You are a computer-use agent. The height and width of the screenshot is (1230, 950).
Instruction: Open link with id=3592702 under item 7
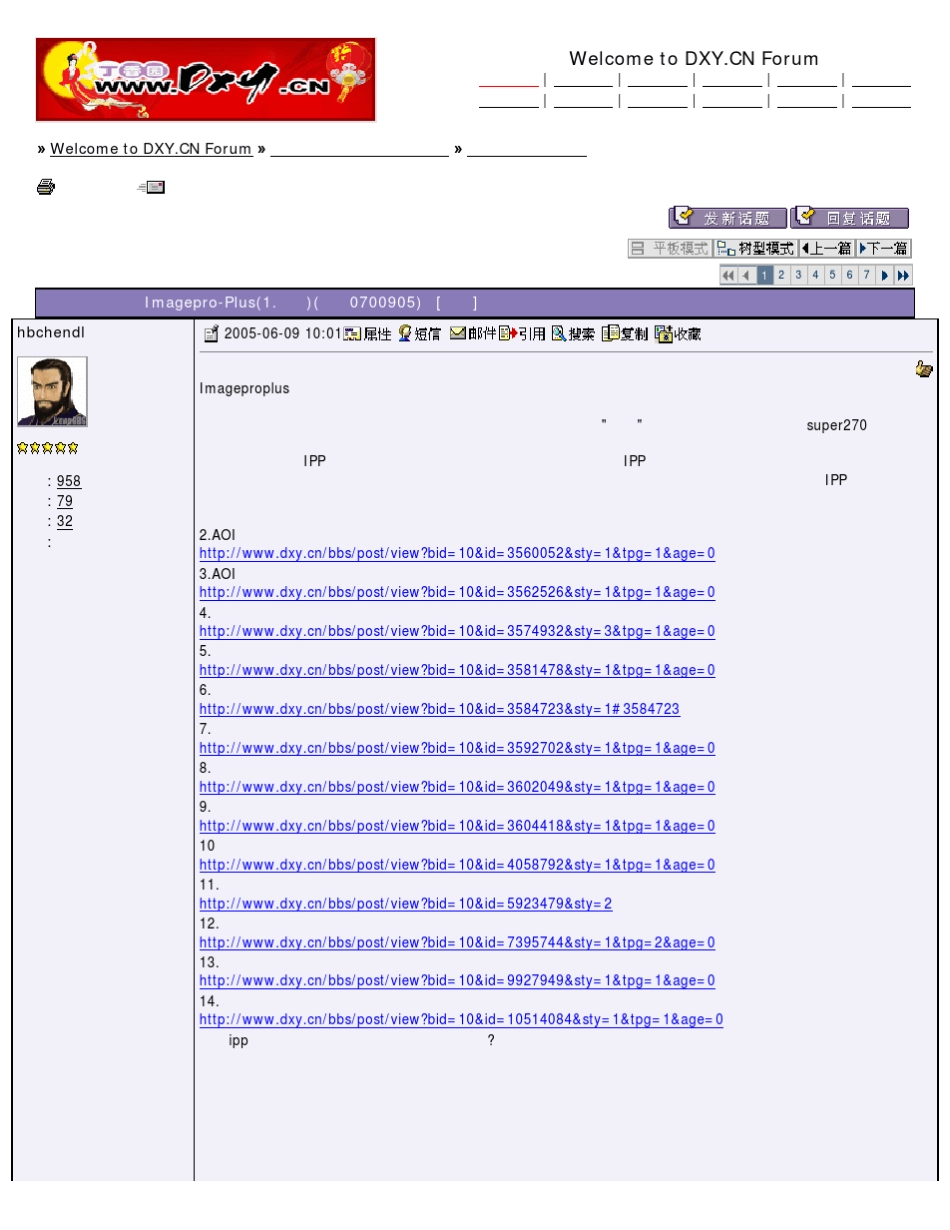click(x=457, y=749)
